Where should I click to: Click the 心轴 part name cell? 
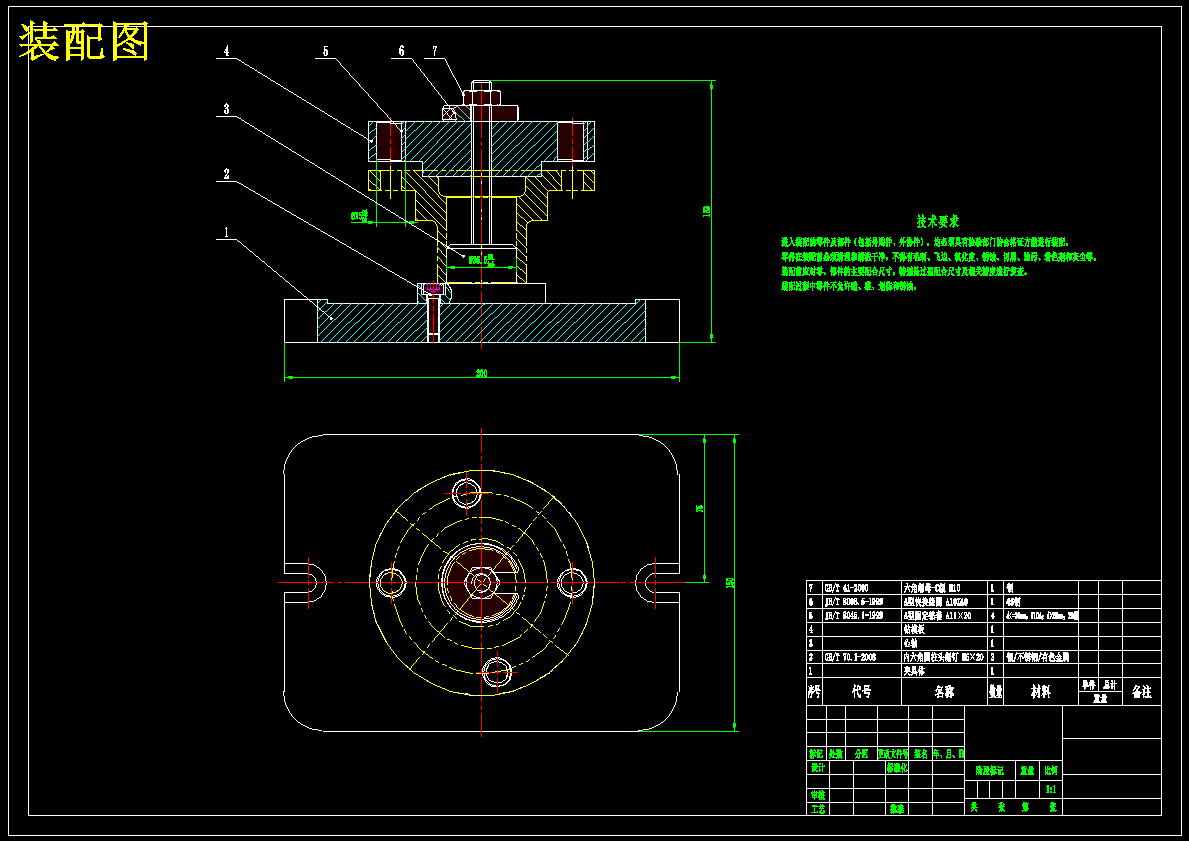click(944, 643)
